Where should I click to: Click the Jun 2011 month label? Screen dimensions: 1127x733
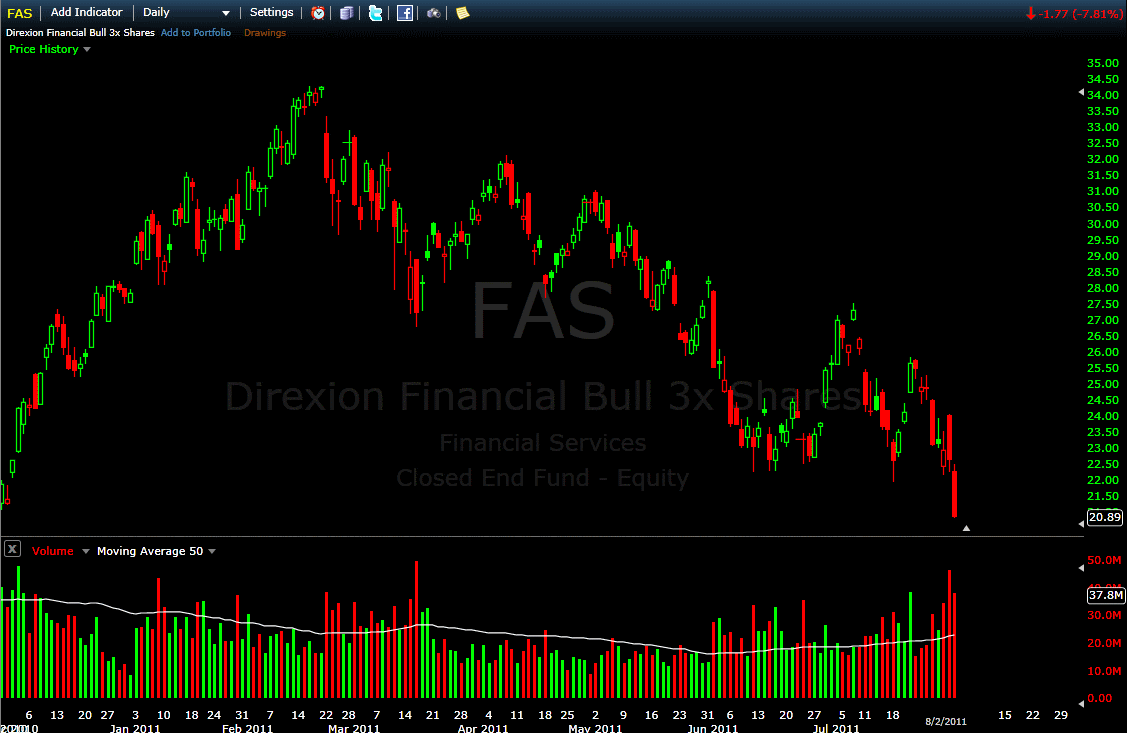pos(713,728)
